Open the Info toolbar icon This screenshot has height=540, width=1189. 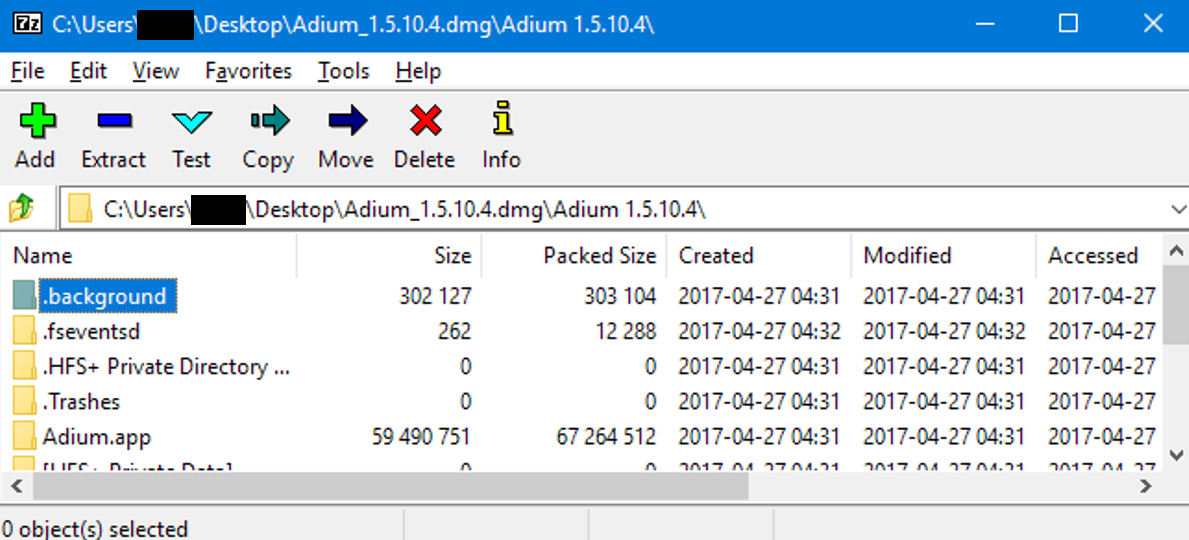[x=501, y=122]
